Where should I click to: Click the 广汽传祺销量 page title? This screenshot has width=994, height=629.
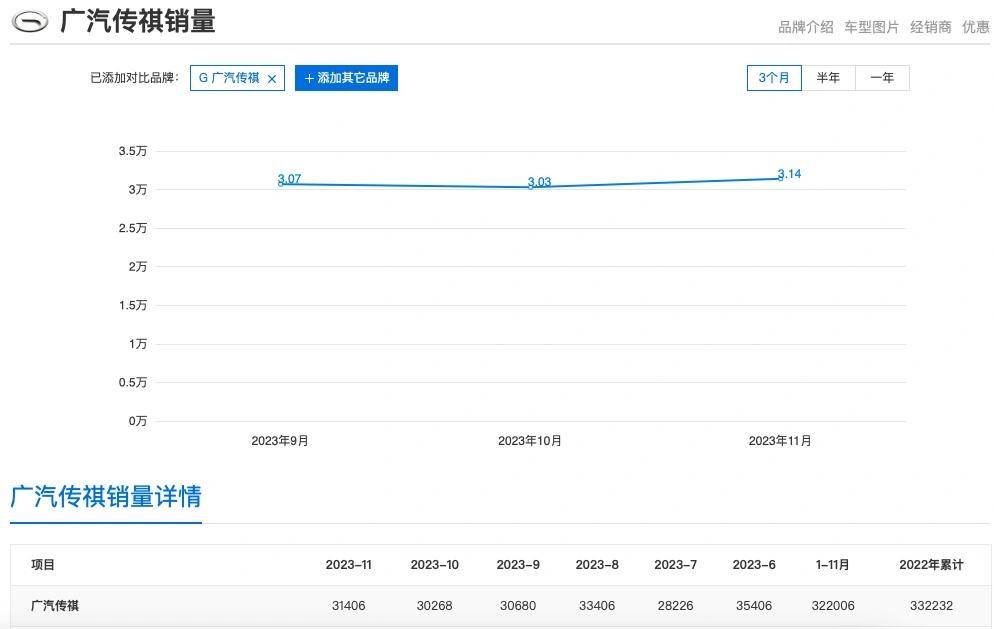pos(138,22)
